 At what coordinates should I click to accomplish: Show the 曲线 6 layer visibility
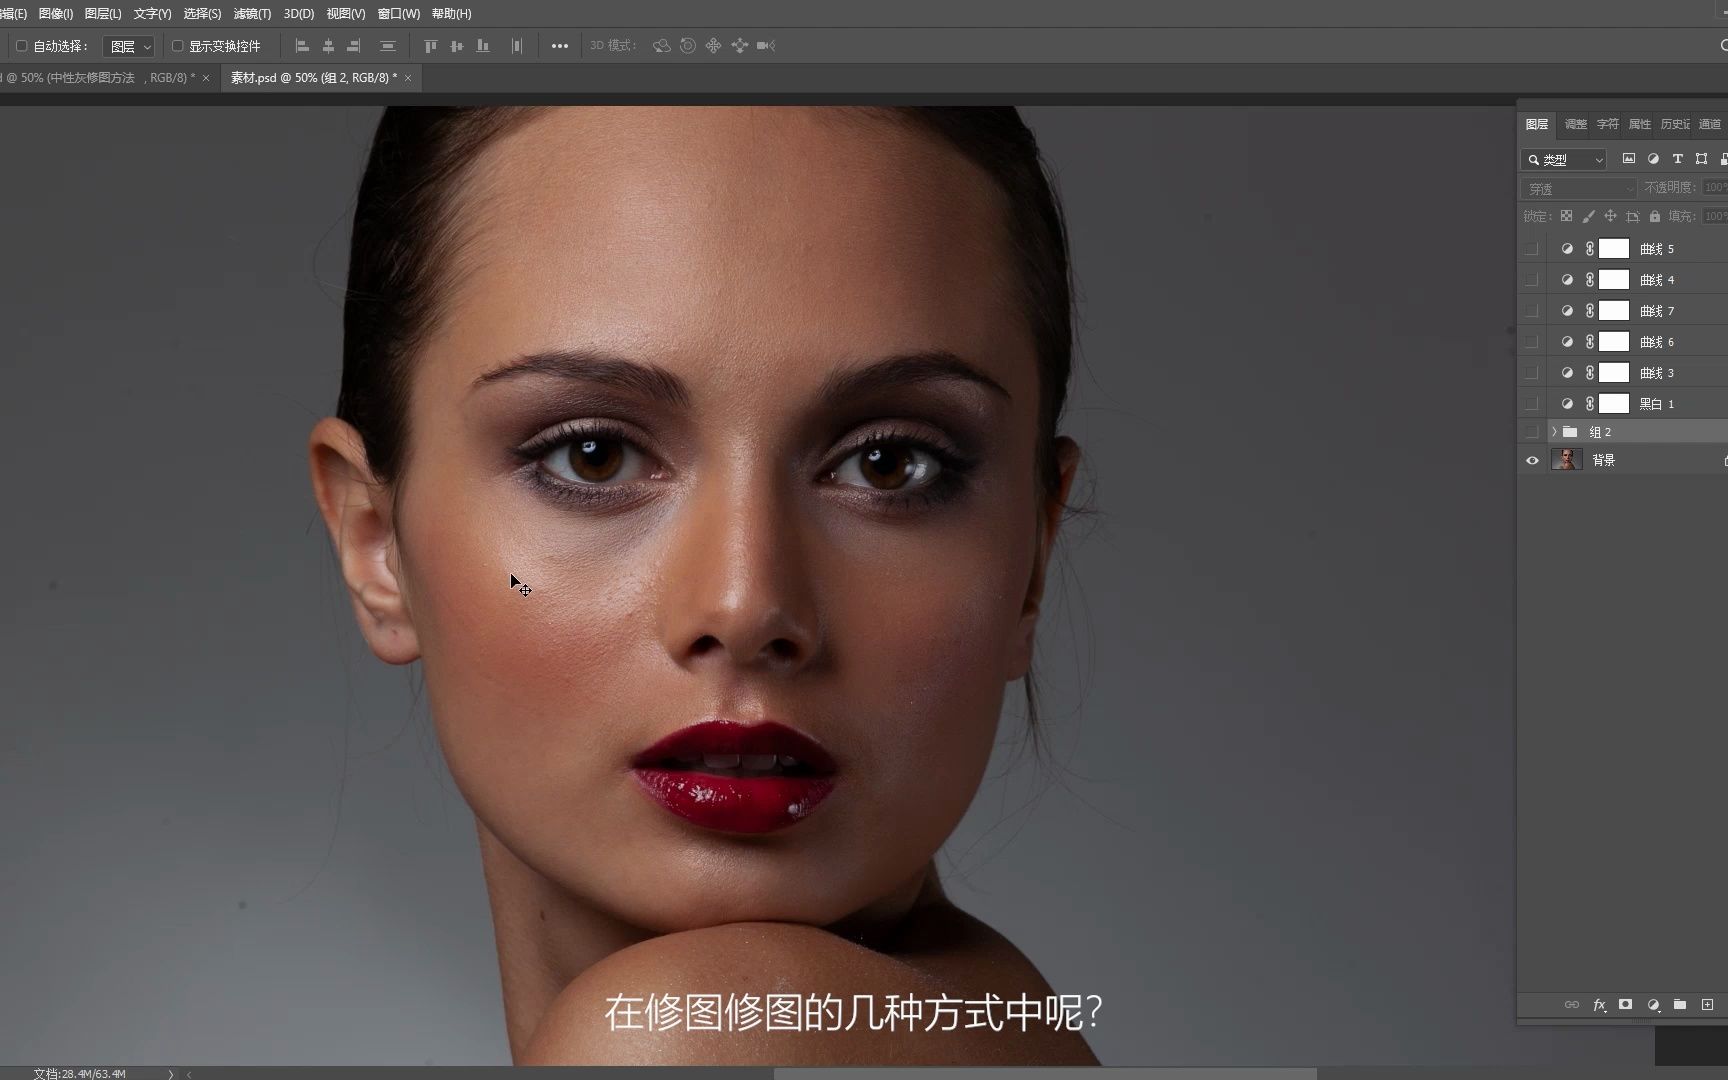(x=1532, y=342)
